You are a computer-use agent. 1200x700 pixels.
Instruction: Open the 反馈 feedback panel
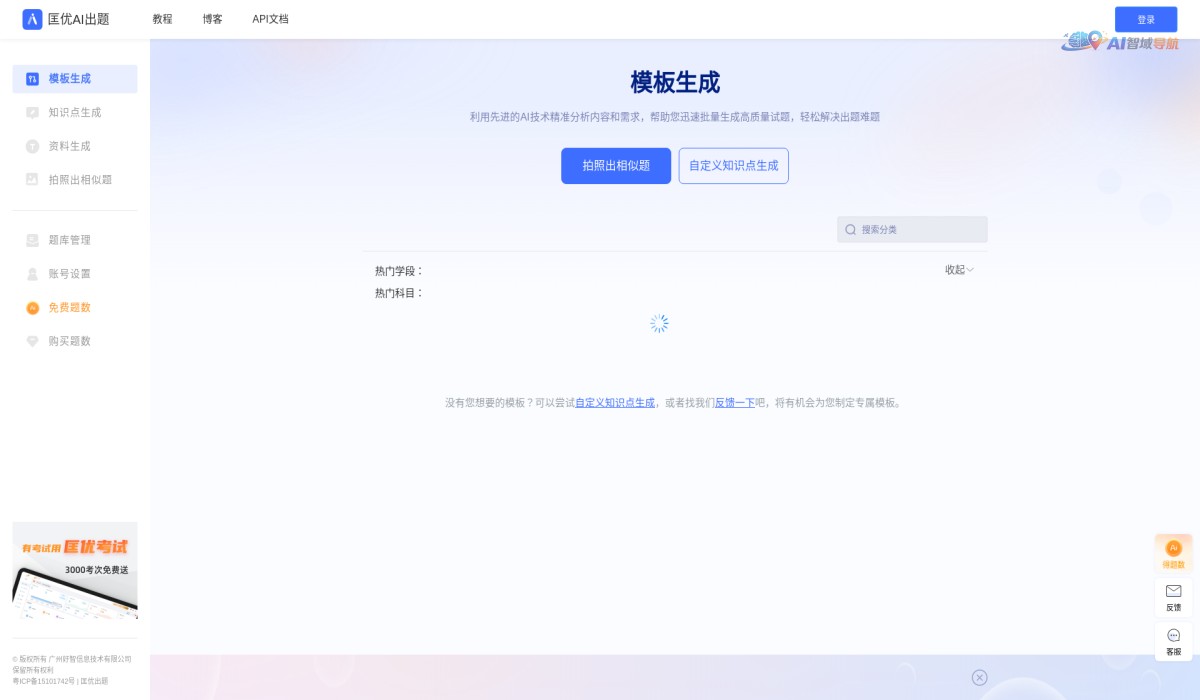pyautogui.click(x=1172, y=596)
